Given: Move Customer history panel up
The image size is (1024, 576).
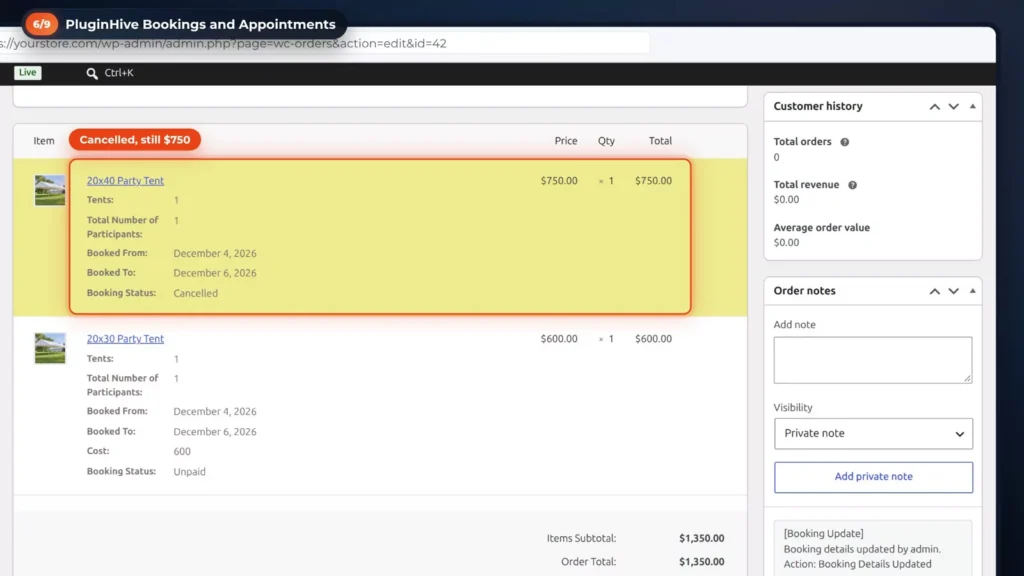Looking at the screenshot, I should pos(935,106).
